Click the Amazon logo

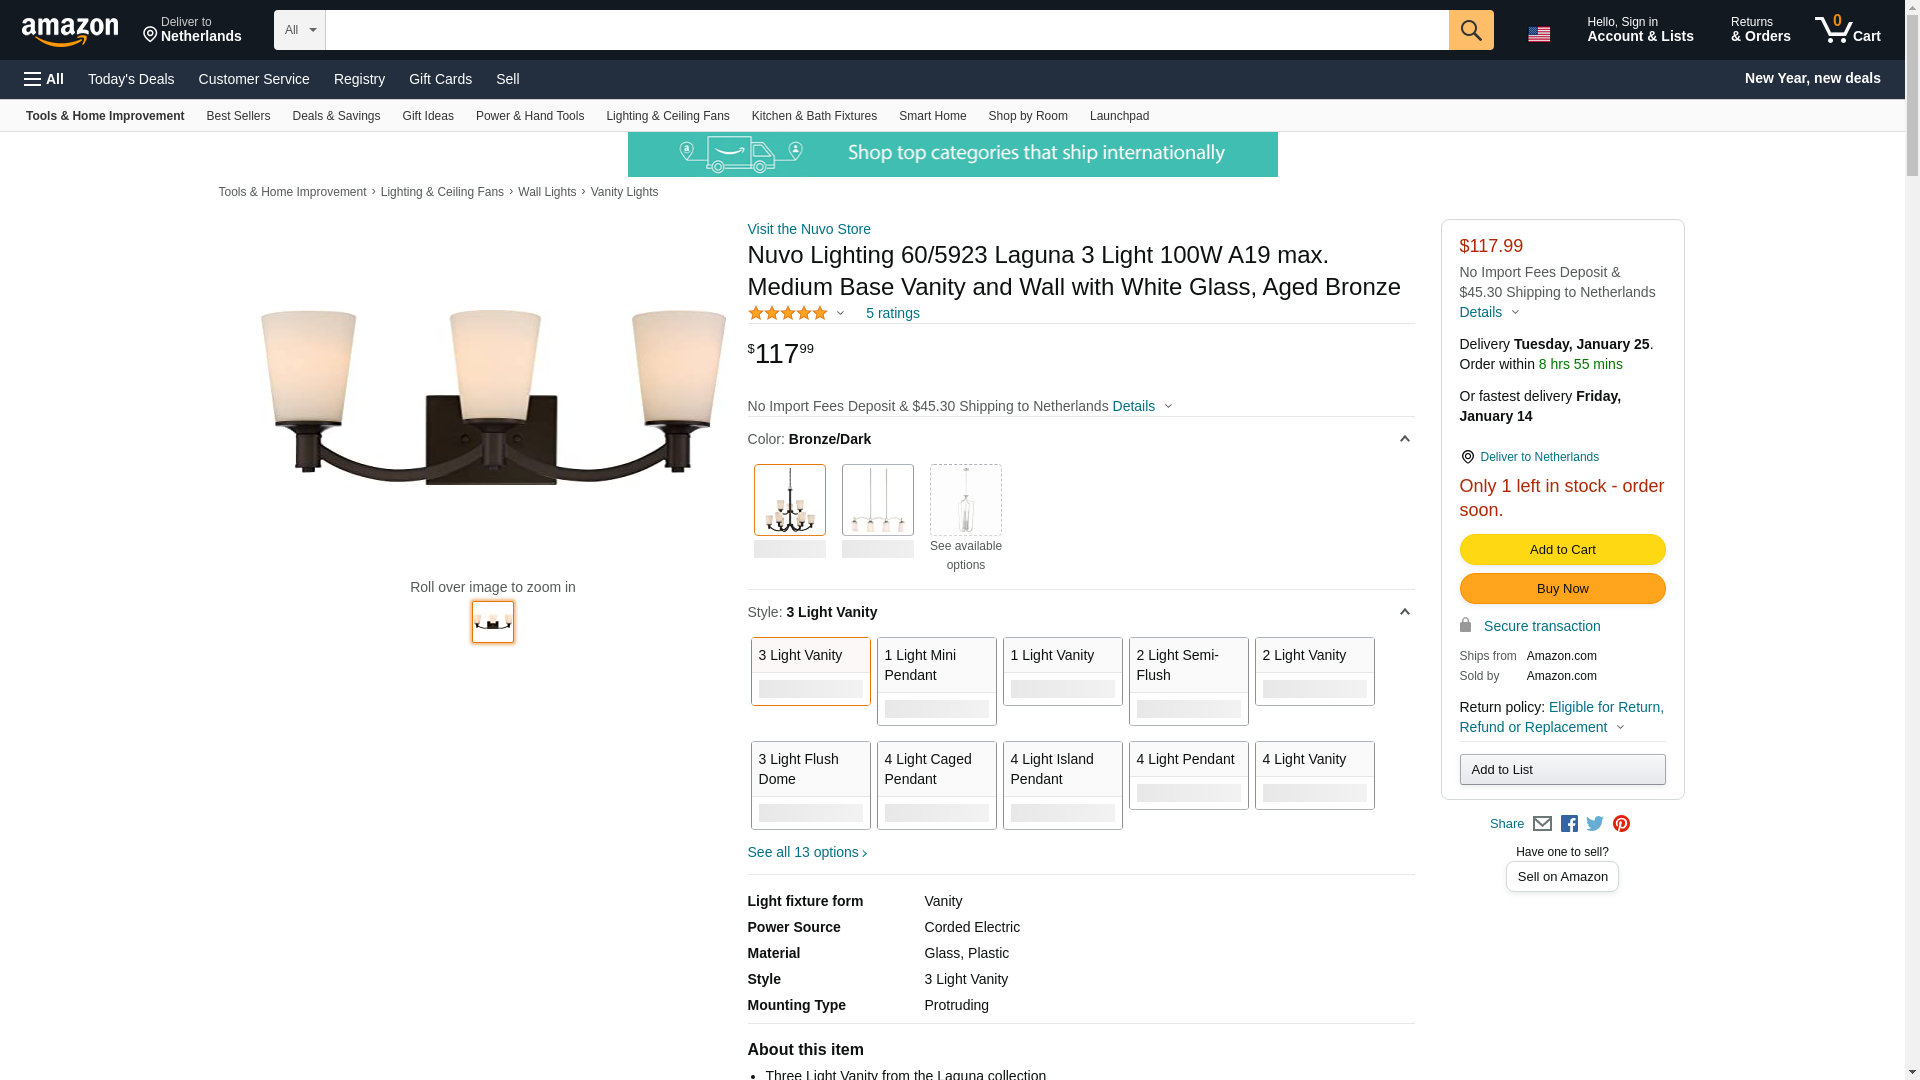point(70,31)
